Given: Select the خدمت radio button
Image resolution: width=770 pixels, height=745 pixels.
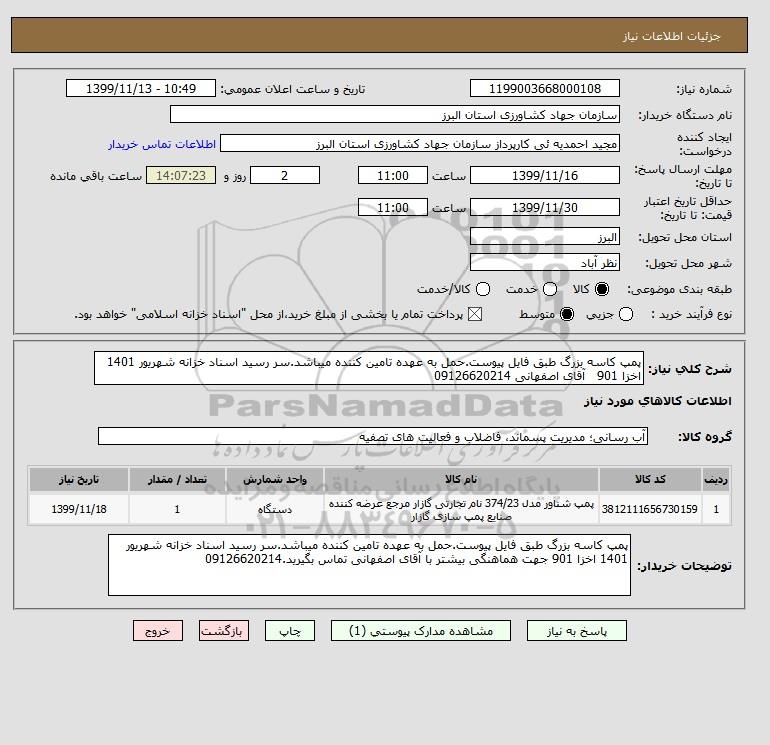Looking at the screenshot, I should (550, 289).
